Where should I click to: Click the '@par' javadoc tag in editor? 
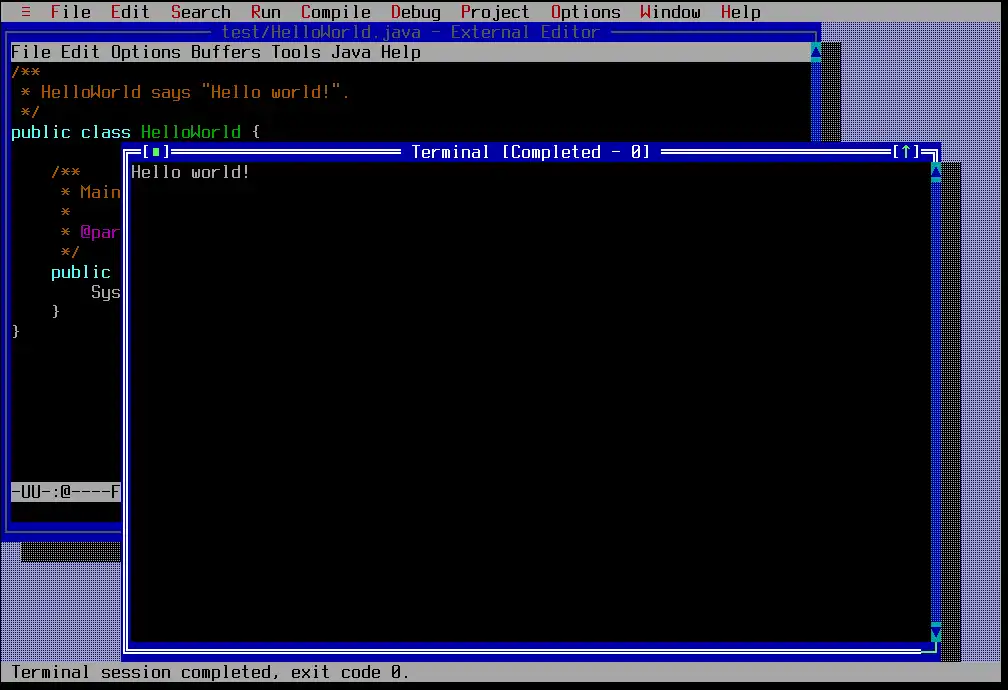tap(100, 232)
